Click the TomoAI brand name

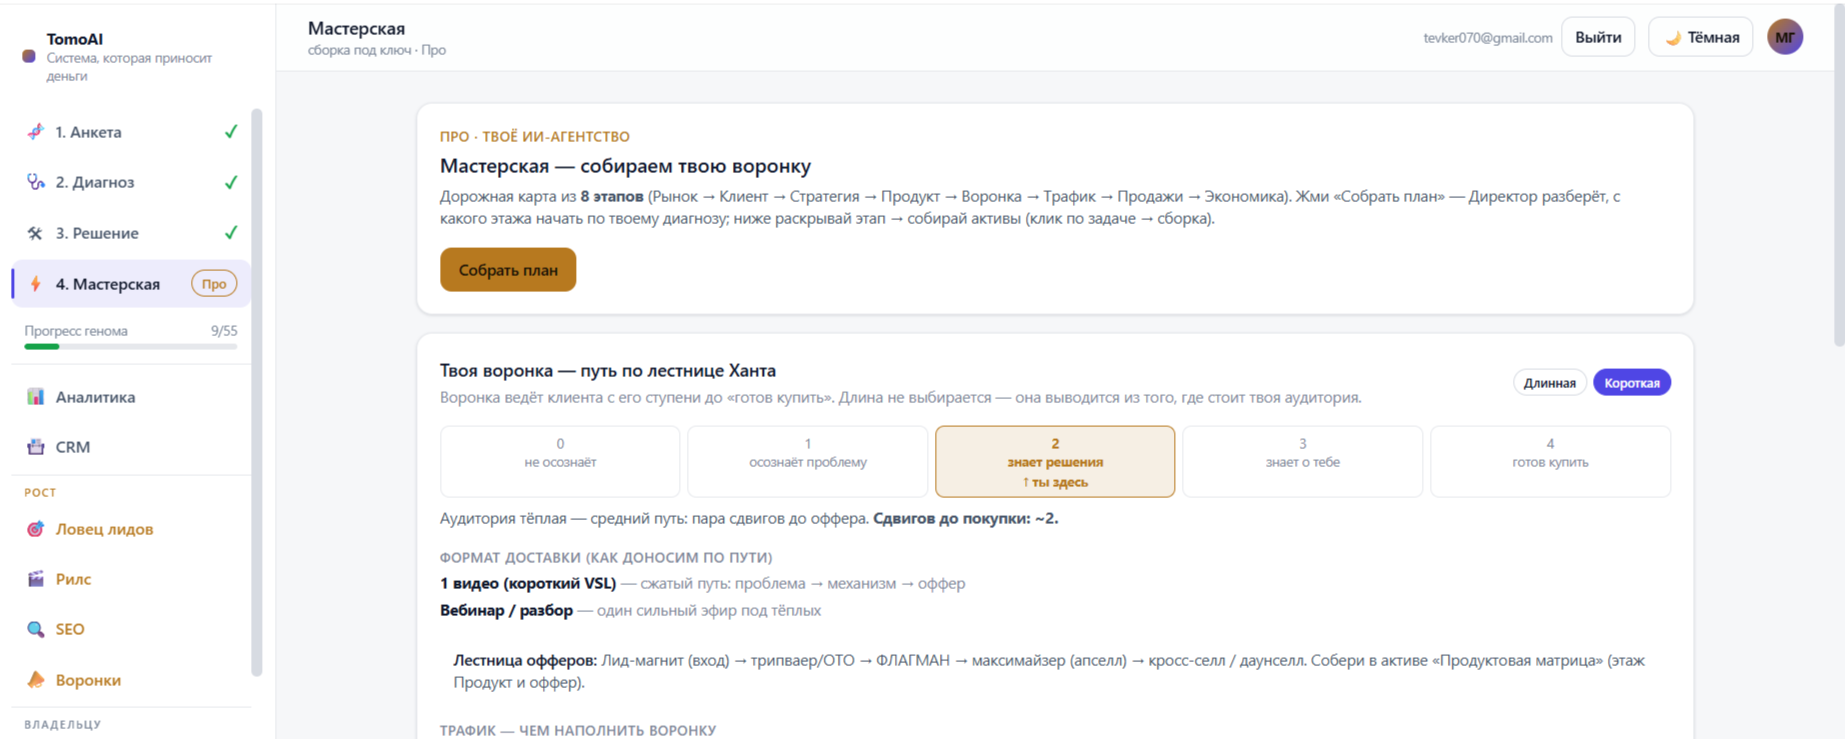click(75, 39)
